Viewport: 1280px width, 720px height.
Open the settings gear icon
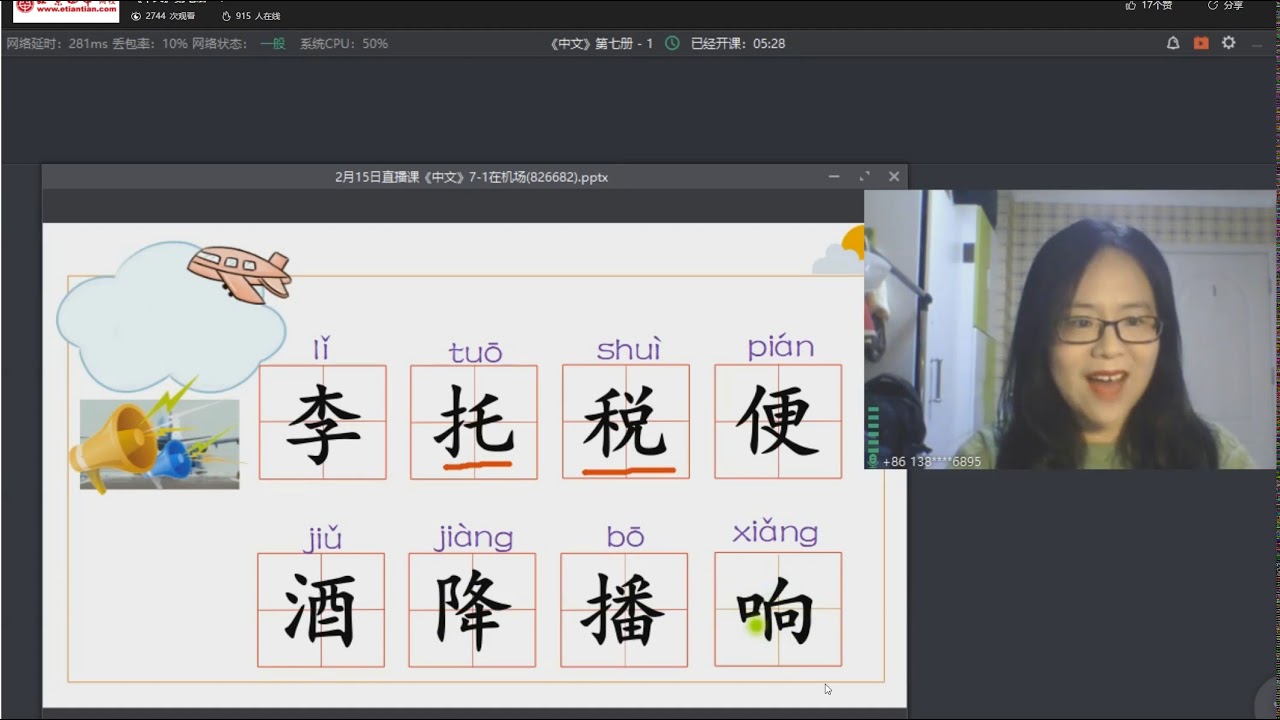point(1229,43)
